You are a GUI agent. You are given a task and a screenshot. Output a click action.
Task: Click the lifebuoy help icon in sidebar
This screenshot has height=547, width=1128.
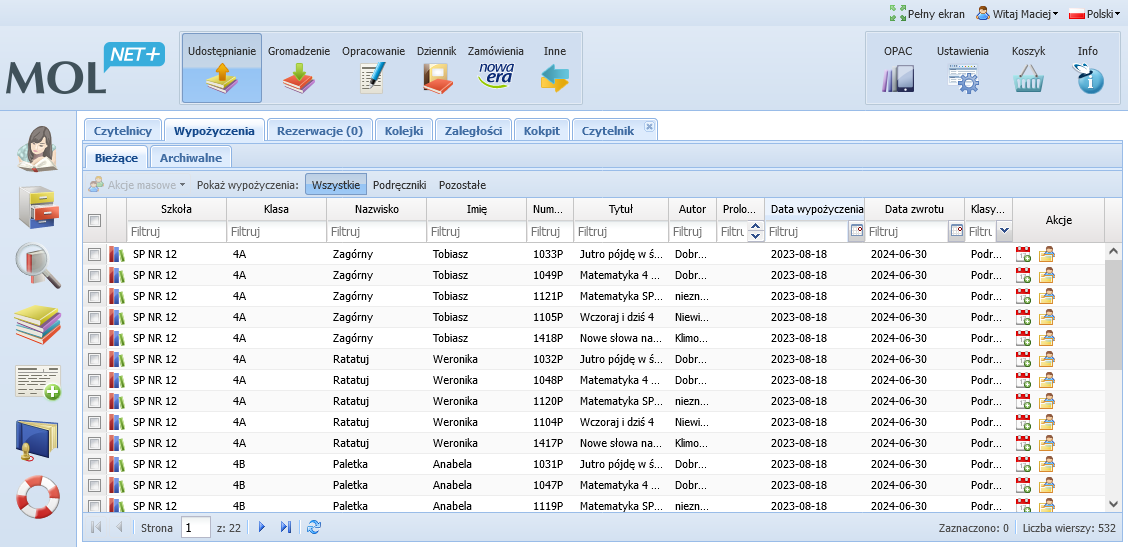[x=38, y=497]
